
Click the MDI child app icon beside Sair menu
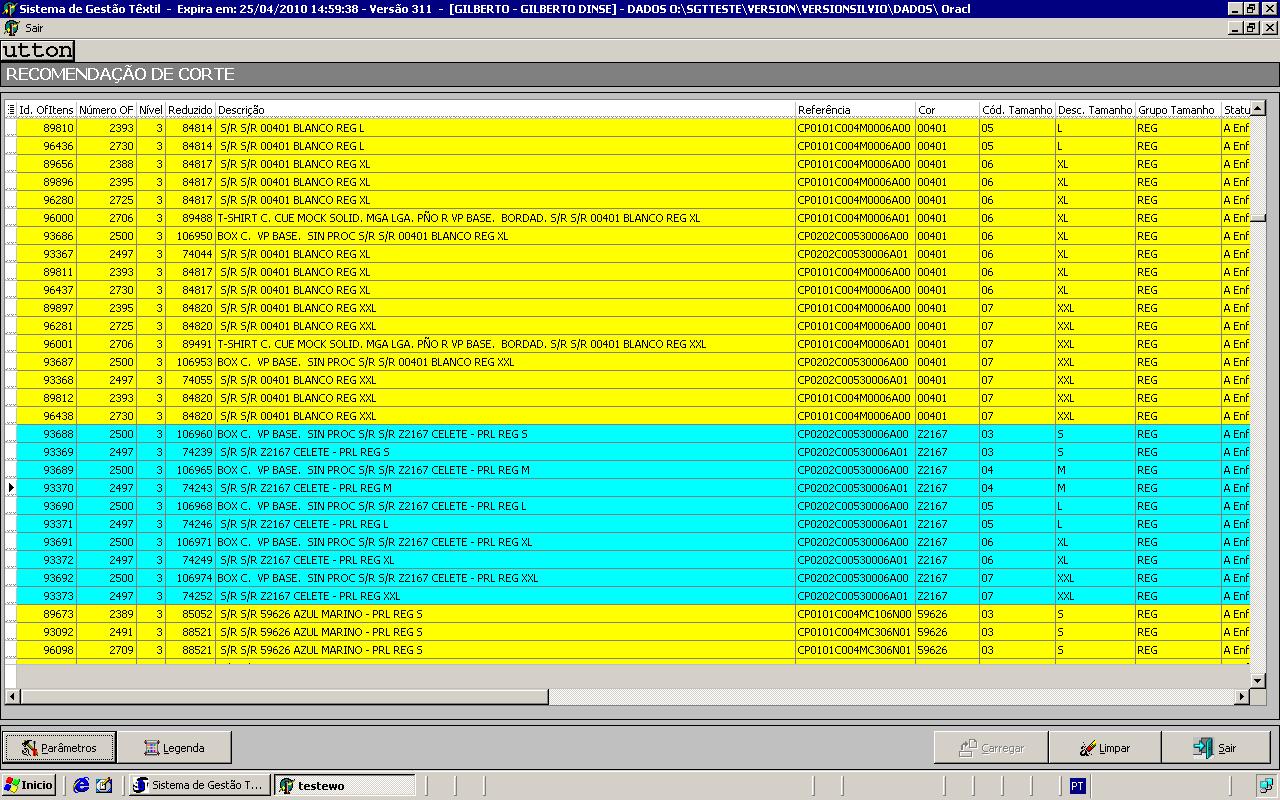pyautogui.click(x=11, y=28)
